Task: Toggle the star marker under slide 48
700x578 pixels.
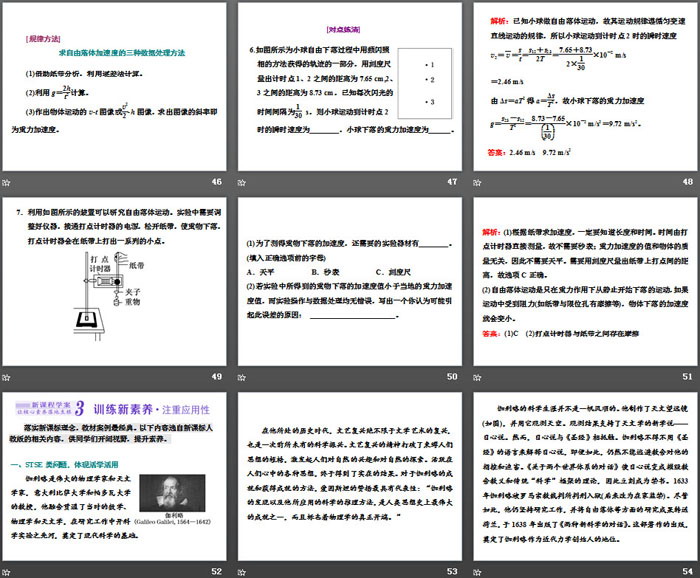Action: [x=477, y=181]
